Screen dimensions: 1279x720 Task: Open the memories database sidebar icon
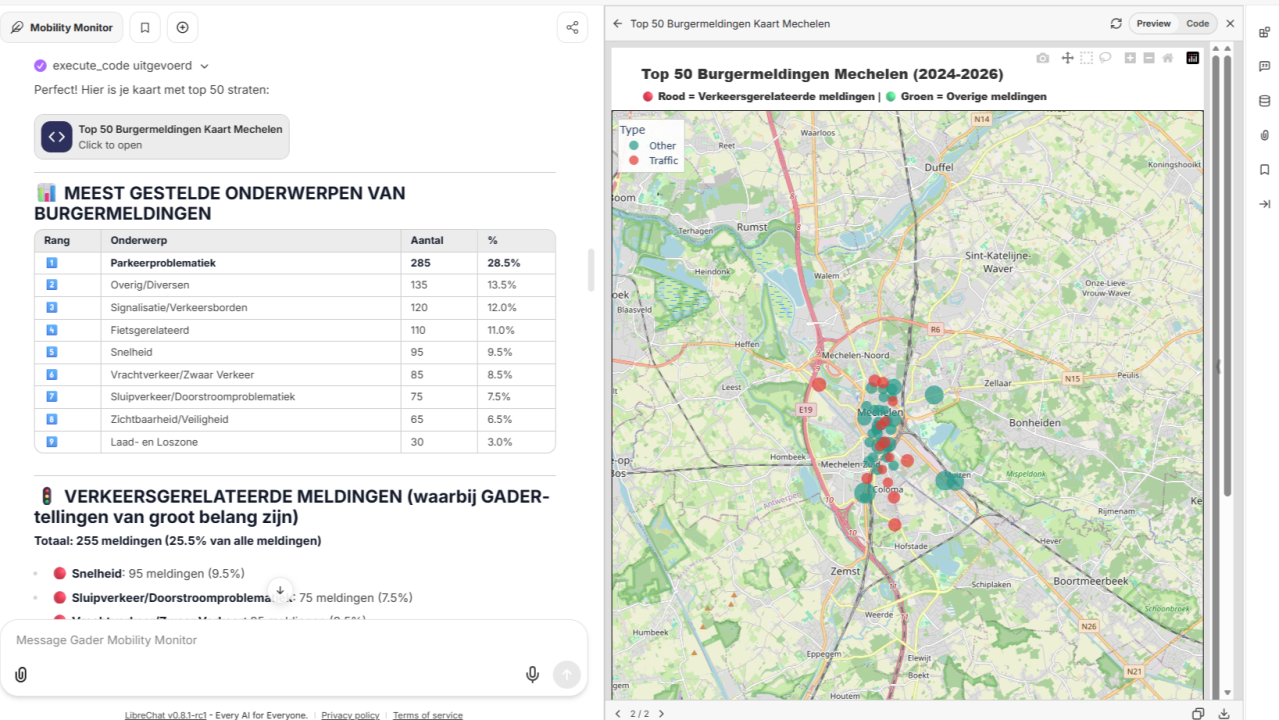pos(1264,101)
